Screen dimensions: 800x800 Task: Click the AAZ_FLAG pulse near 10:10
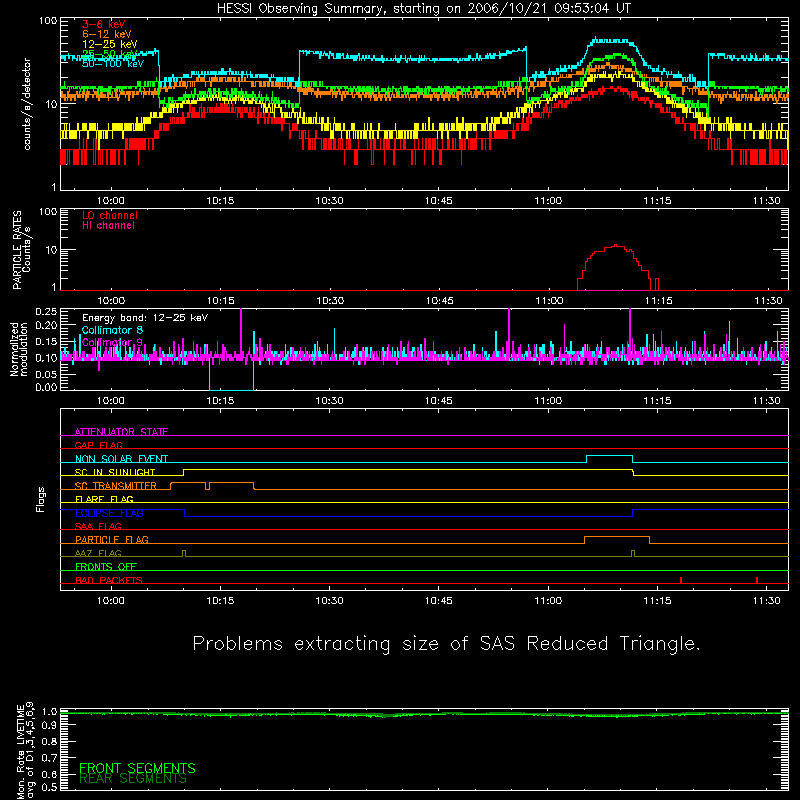pyautogui.click(x=184, y=553)
